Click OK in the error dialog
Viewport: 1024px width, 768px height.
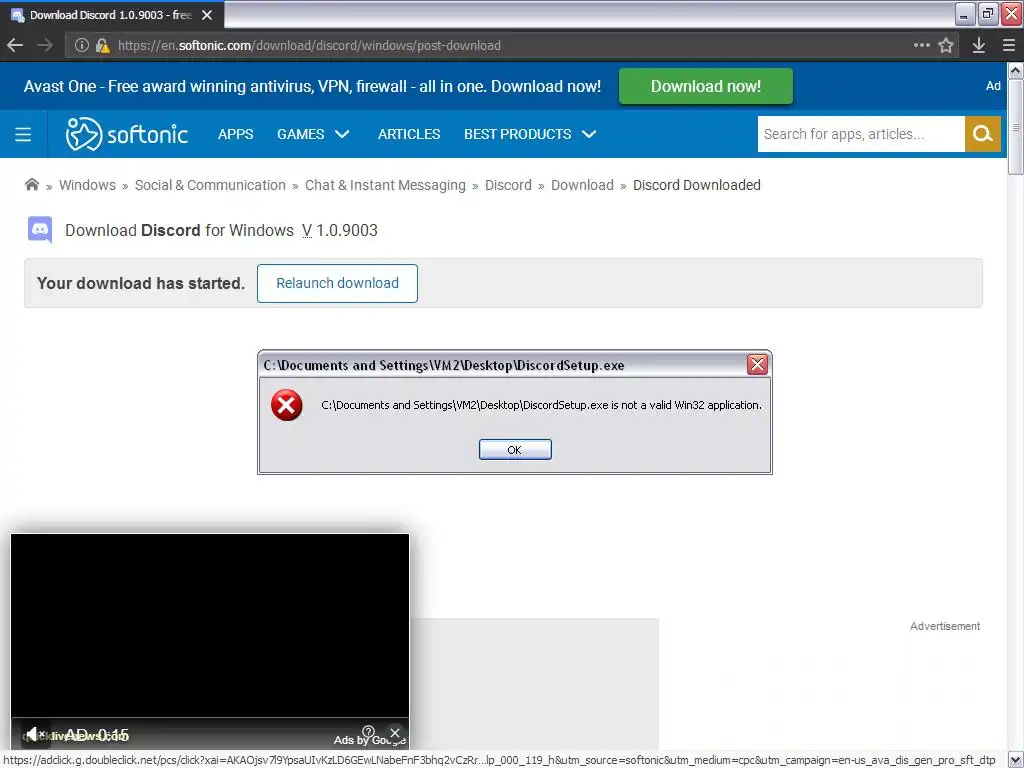click(515, 449)
